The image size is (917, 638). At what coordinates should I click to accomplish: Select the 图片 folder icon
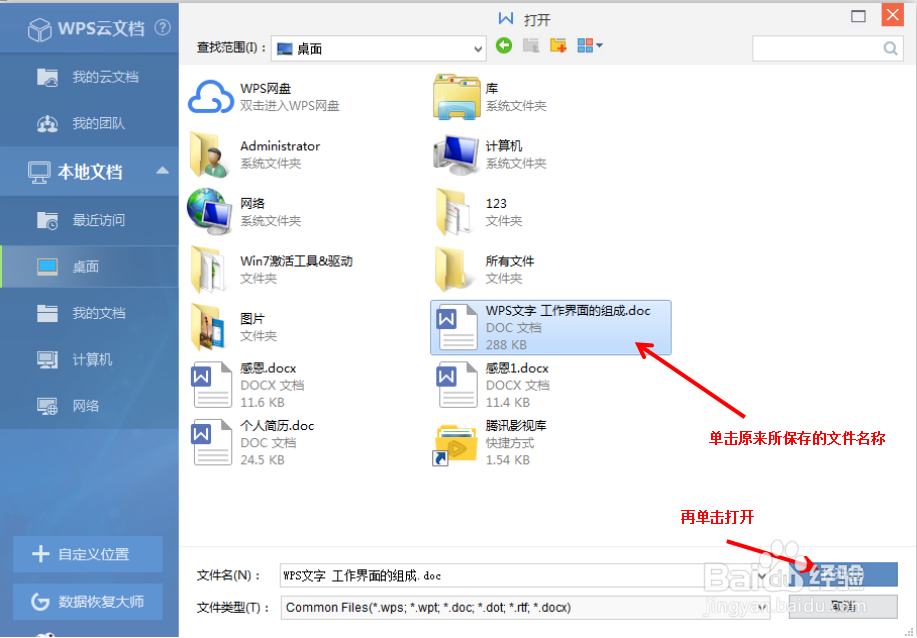click(209, 327)
